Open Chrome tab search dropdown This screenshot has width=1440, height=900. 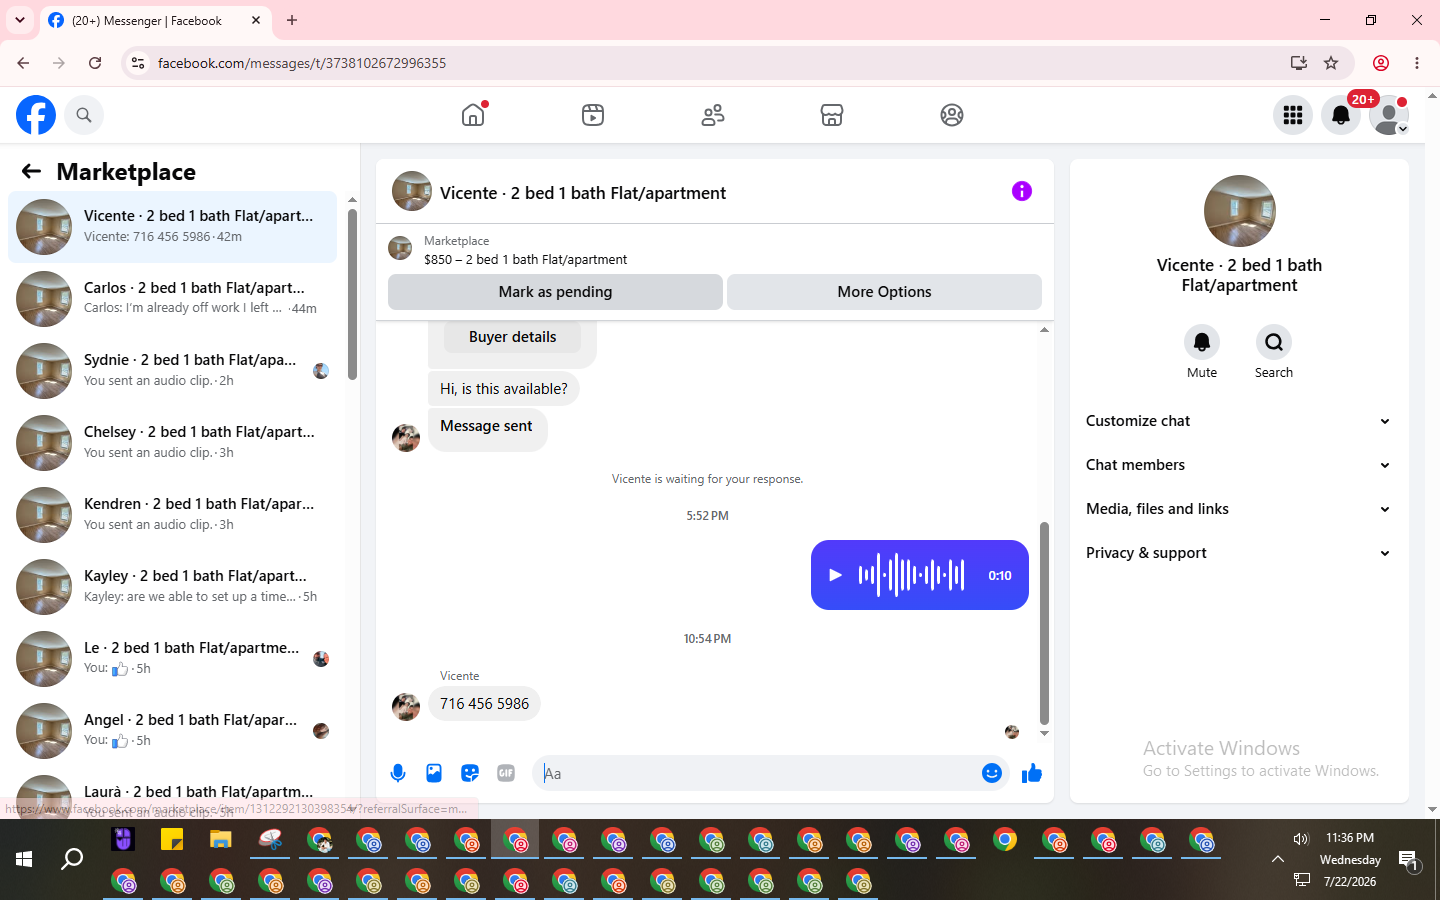[20, 20]
